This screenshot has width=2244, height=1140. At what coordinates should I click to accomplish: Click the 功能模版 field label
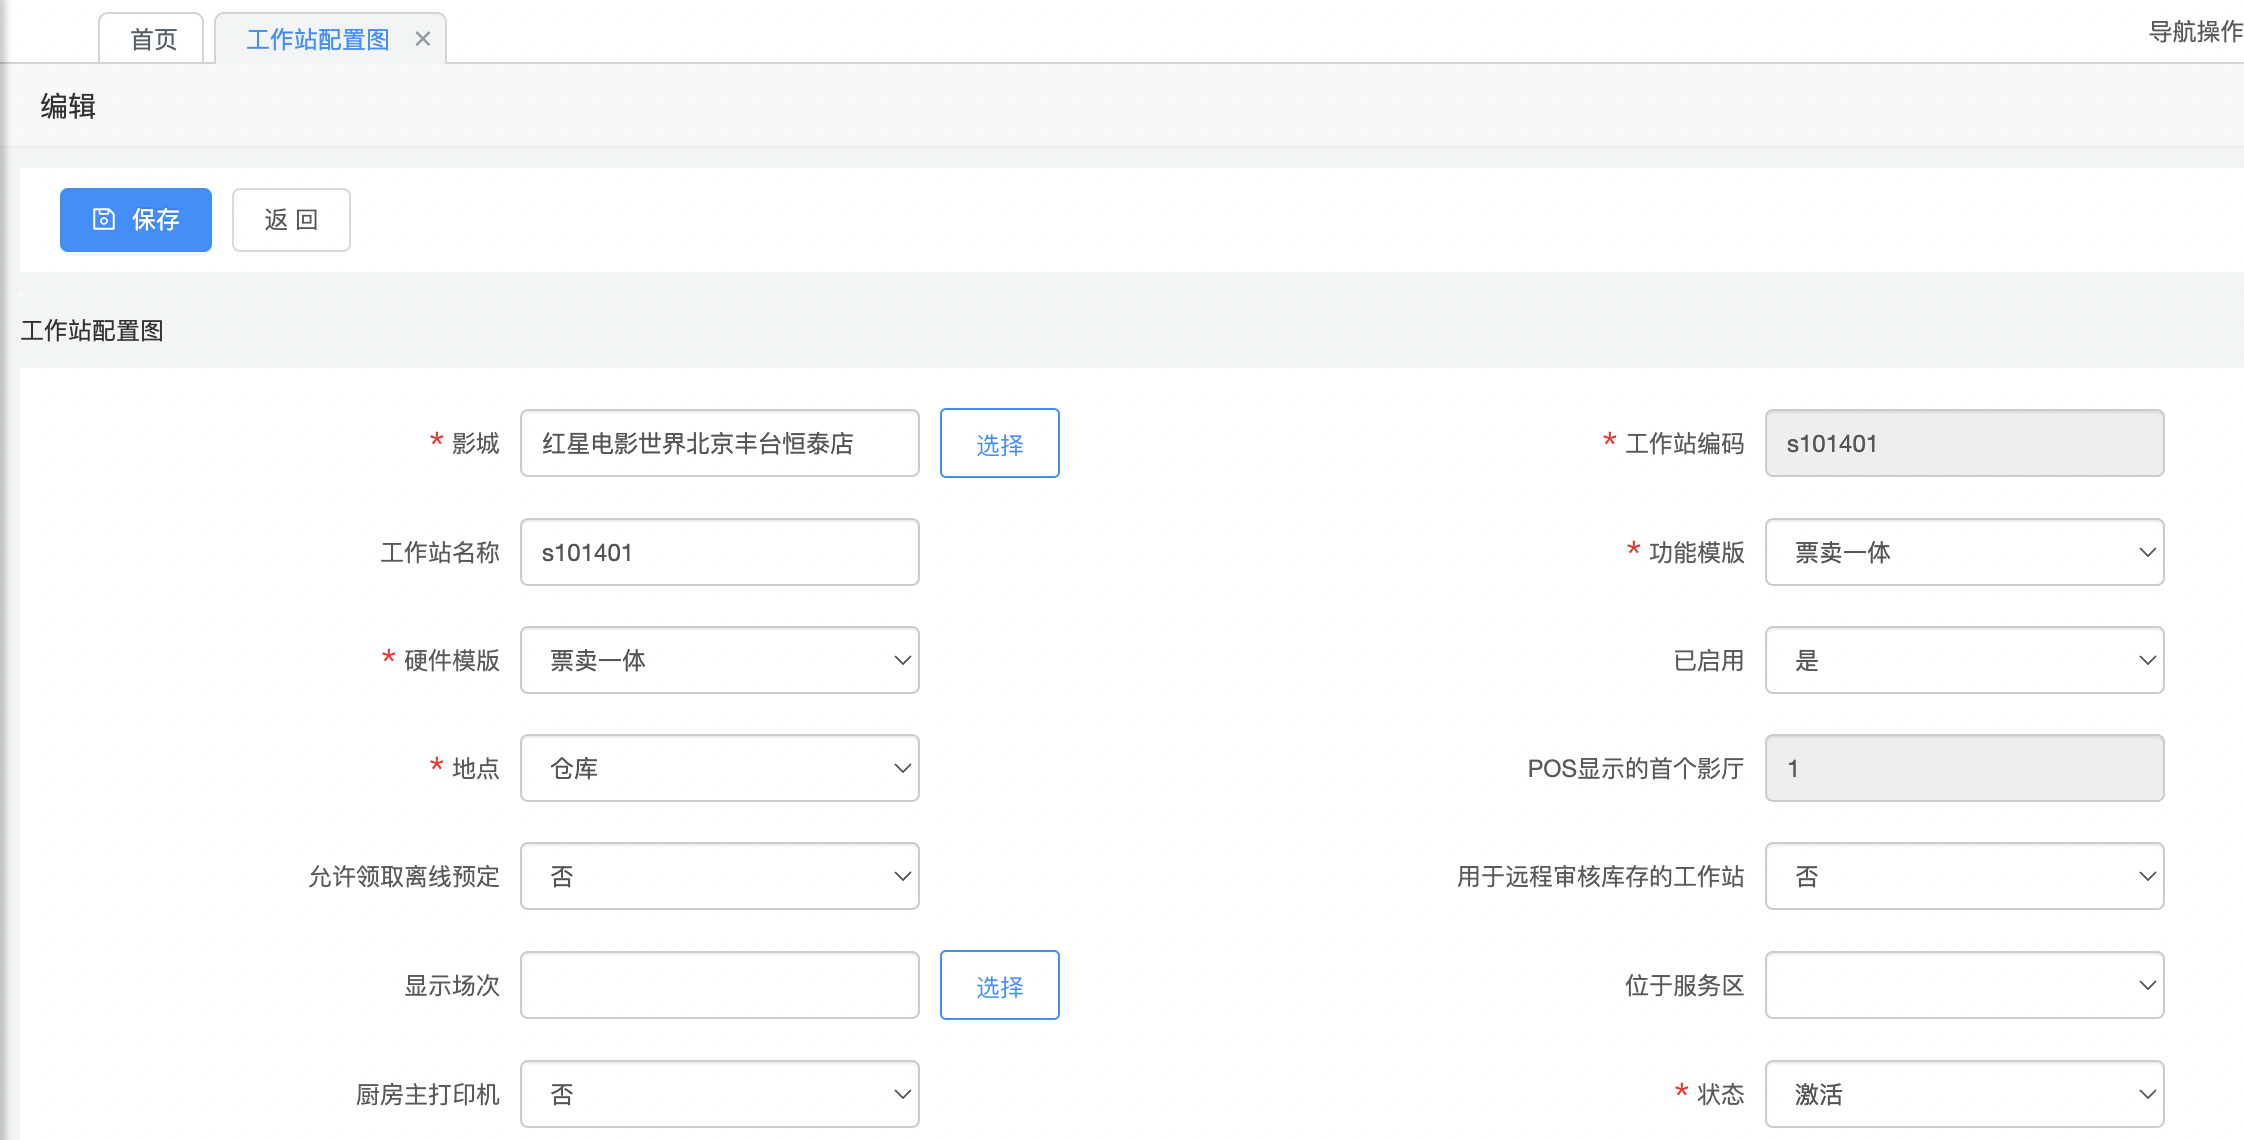coord(1696,552)
